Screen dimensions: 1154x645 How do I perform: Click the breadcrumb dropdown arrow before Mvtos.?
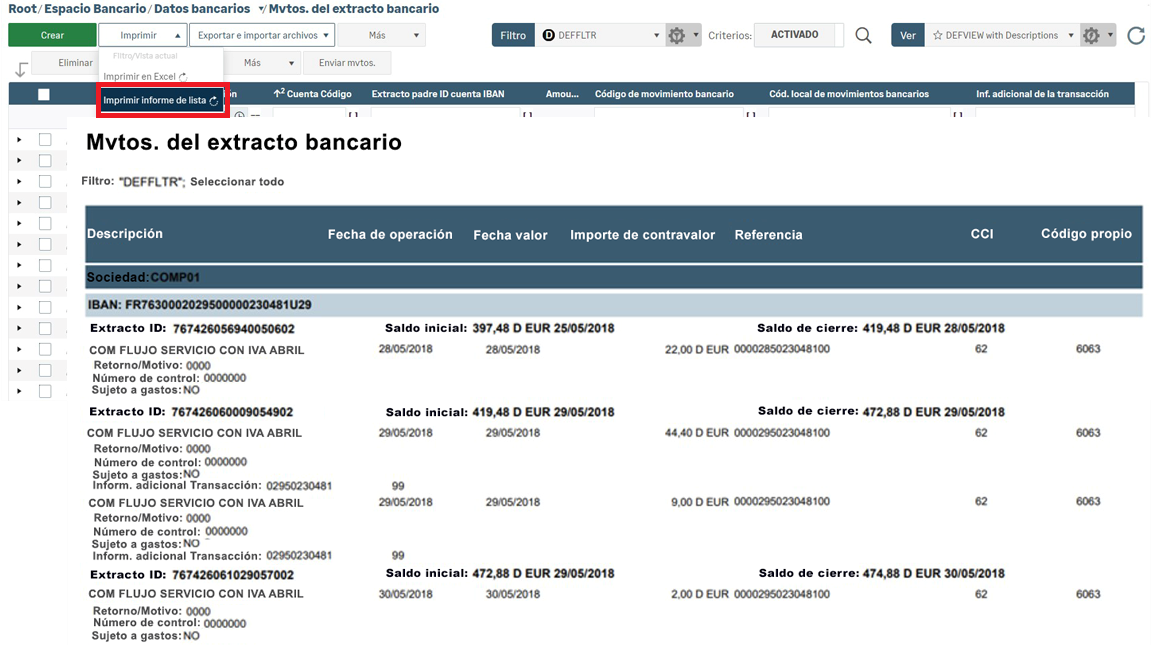262,9
